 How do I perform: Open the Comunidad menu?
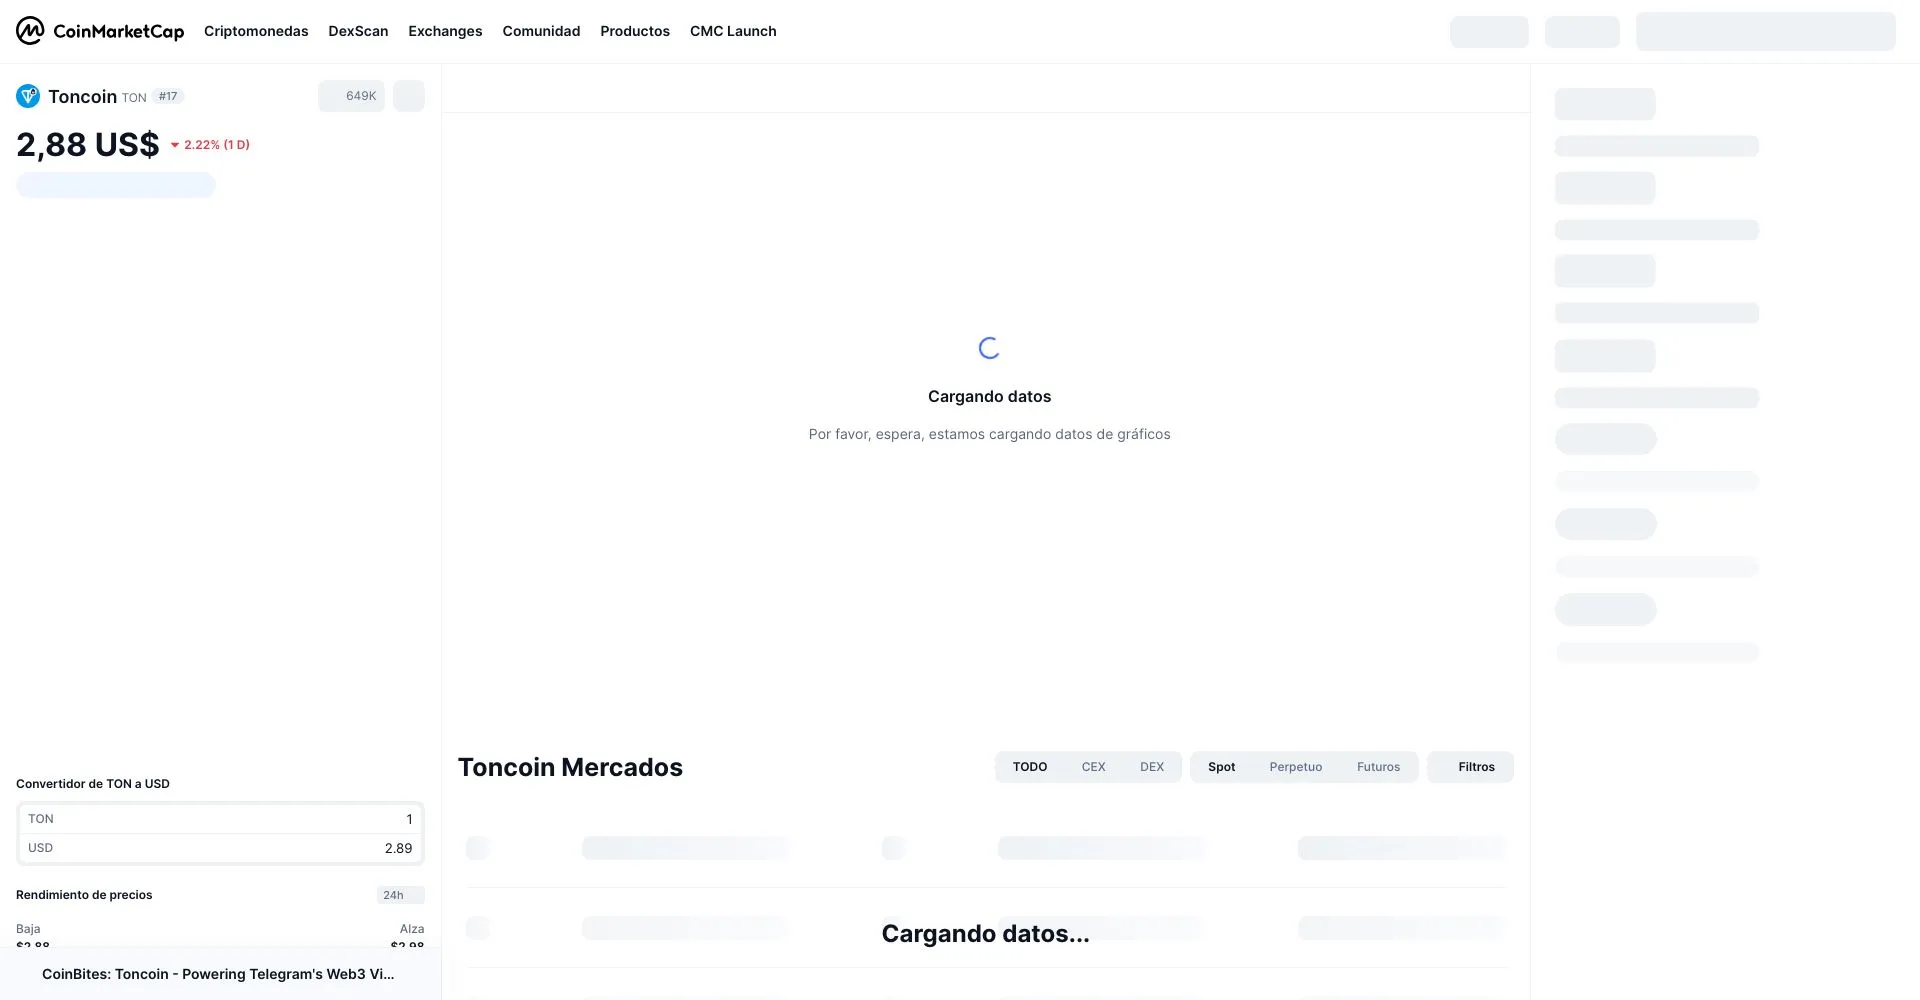coord(541,31)
